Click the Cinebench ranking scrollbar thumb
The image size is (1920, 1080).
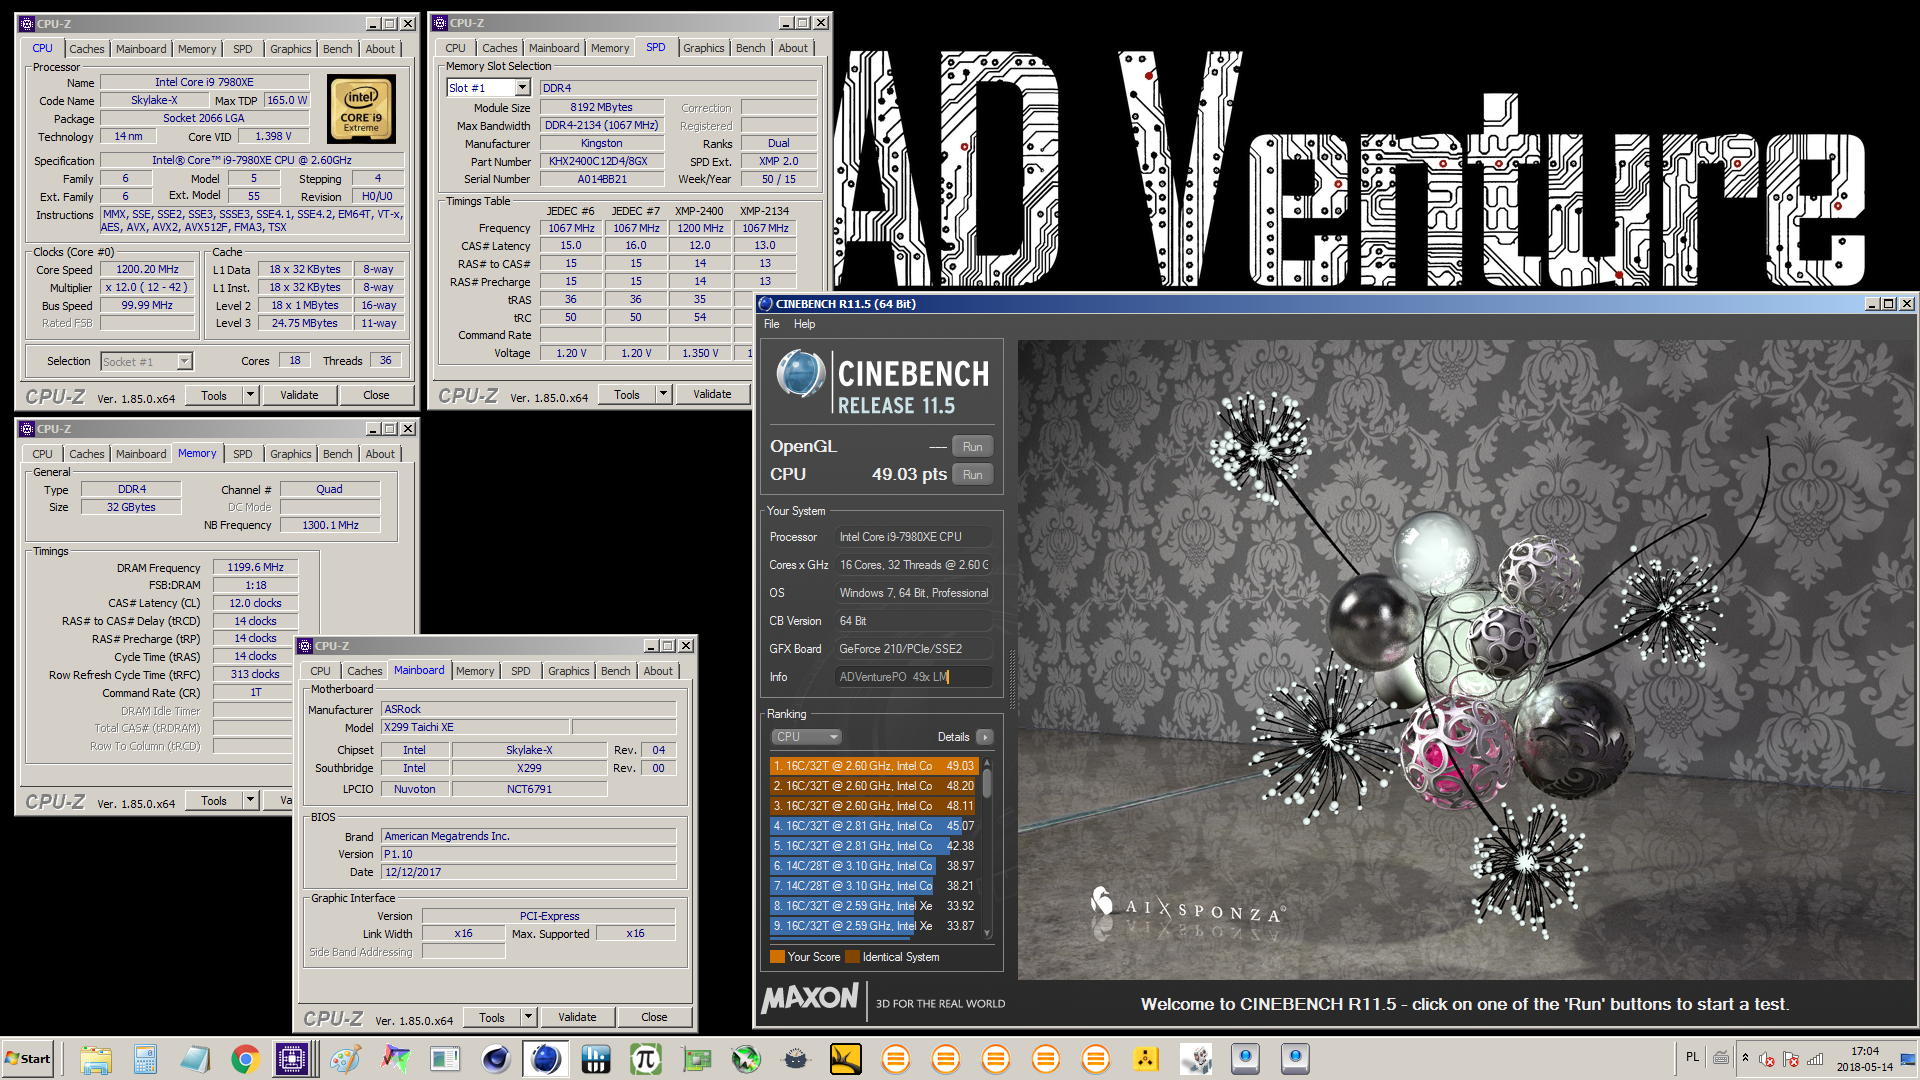(x=987, y=783)
